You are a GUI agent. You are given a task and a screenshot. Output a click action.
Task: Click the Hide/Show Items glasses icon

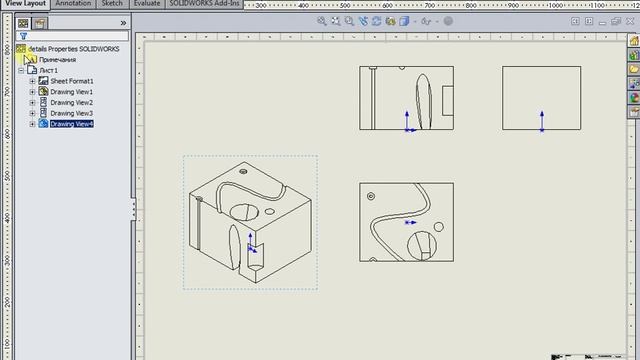426,21
